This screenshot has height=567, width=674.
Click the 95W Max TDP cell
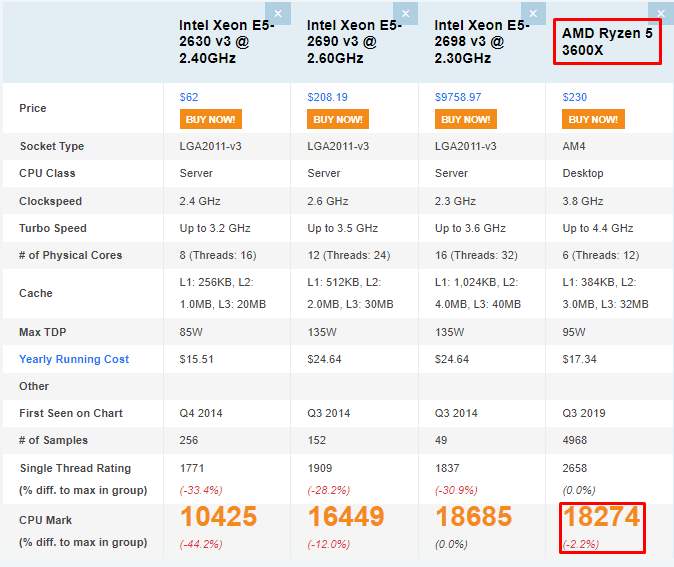click(x=574, y=332)
